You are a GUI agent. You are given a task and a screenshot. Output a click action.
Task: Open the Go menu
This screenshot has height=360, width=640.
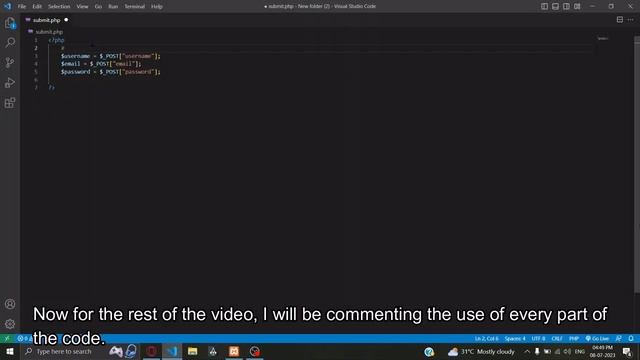(x=98, y=7)
